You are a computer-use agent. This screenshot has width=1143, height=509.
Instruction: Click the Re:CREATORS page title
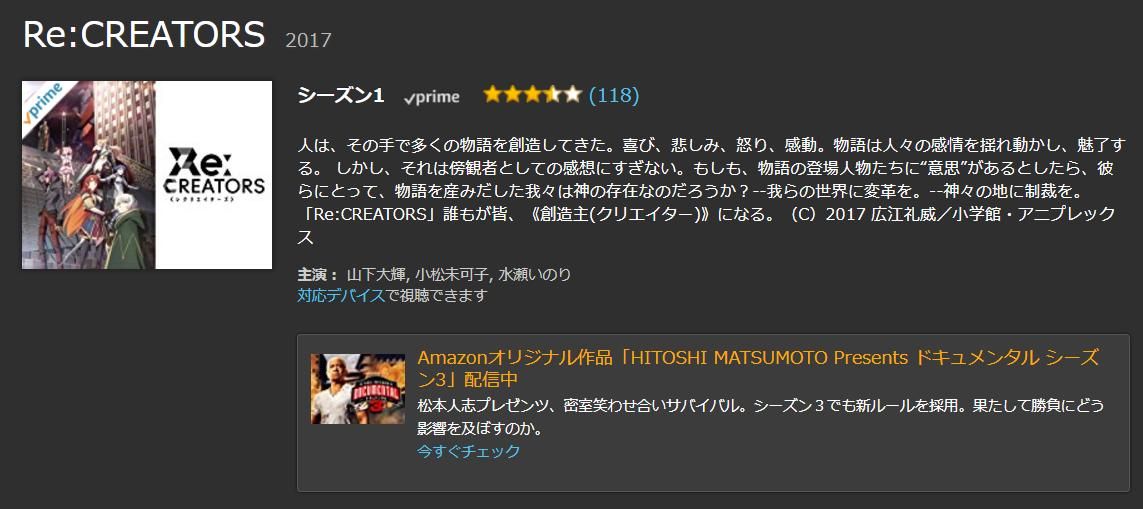tap(144, 34)
